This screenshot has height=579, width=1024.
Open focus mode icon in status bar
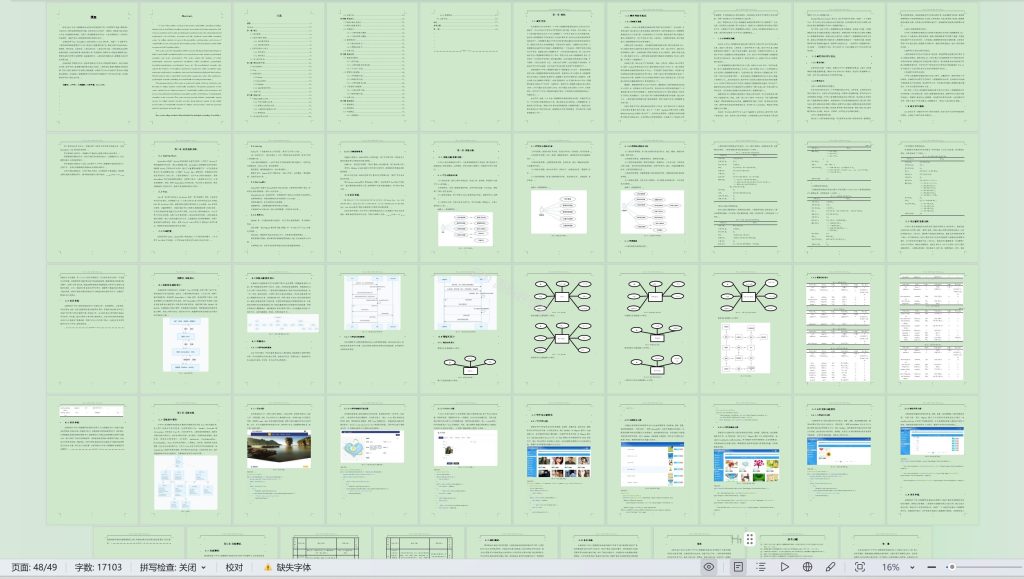(859, 567)
